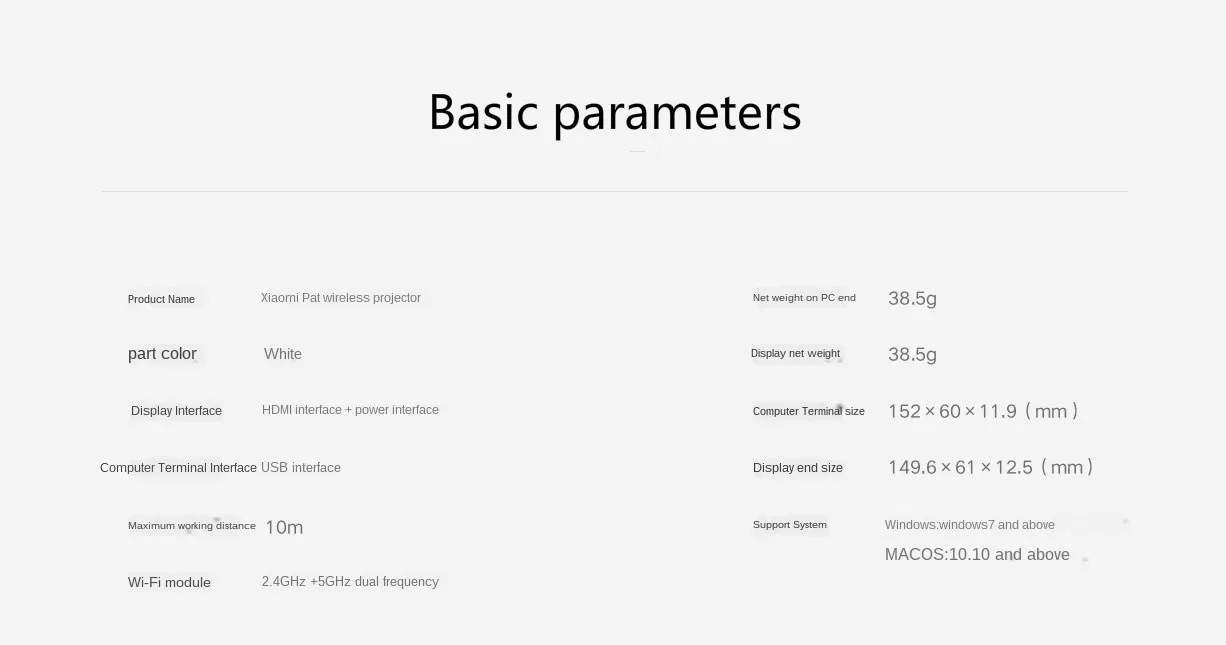This screenshot has height=645, width=1226.
Task: Click the 10m distance value
Action: (284, 527)
